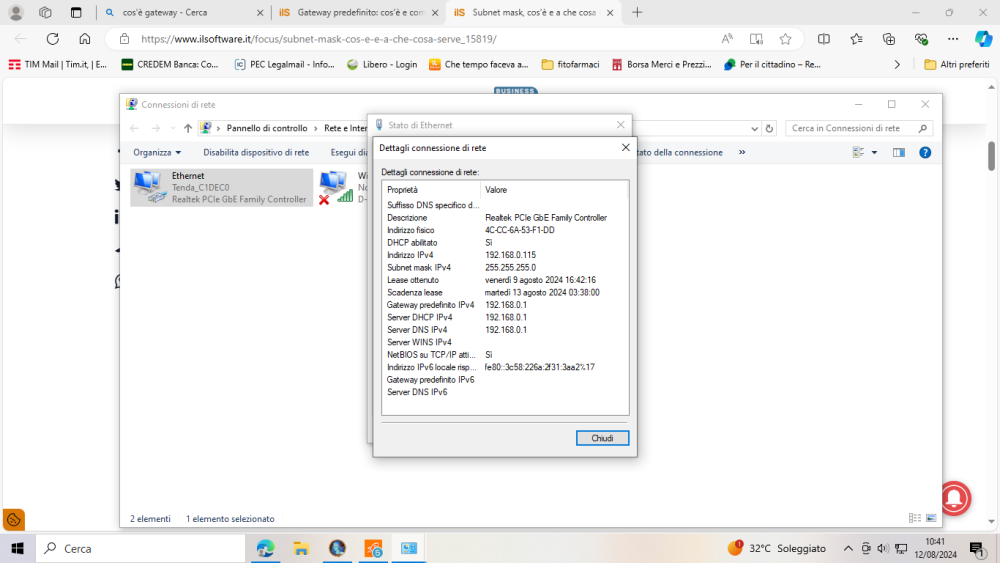Open Explorer help question mark icon
This screenshot has height=563, width=1000.
click(x=925, y=153)
